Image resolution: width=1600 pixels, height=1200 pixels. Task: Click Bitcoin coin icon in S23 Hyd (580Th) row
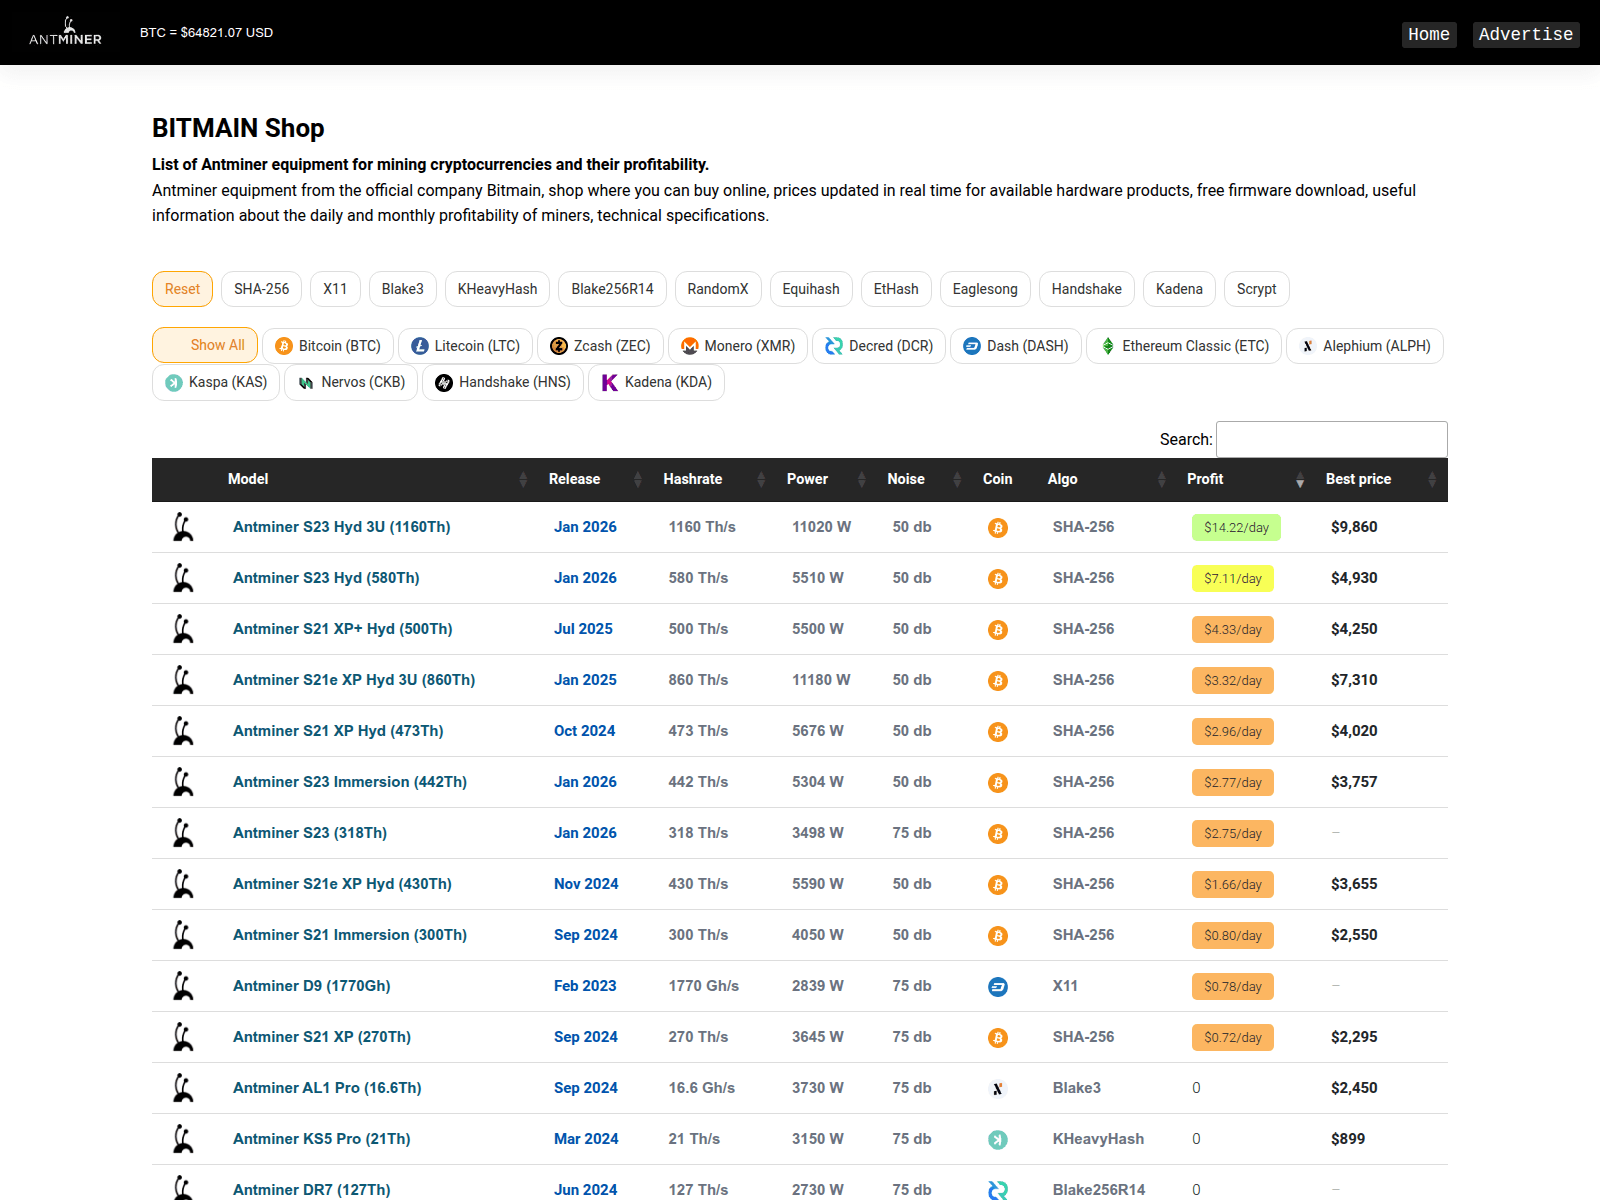[998, 579]
